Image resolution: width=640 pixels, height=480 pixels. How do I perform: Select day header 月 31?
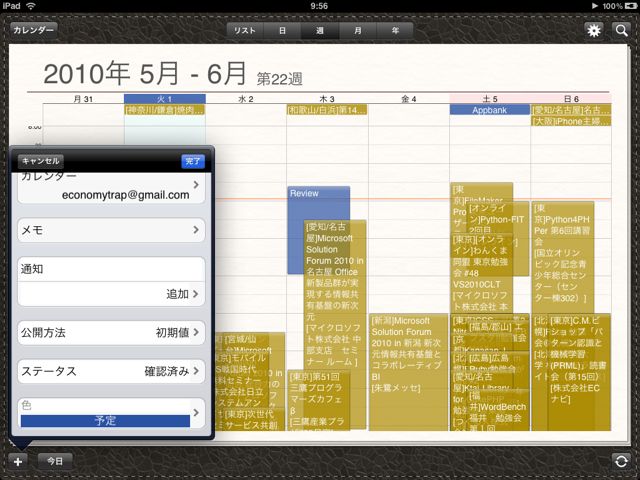pyautogui.click(x=83, y=99)
